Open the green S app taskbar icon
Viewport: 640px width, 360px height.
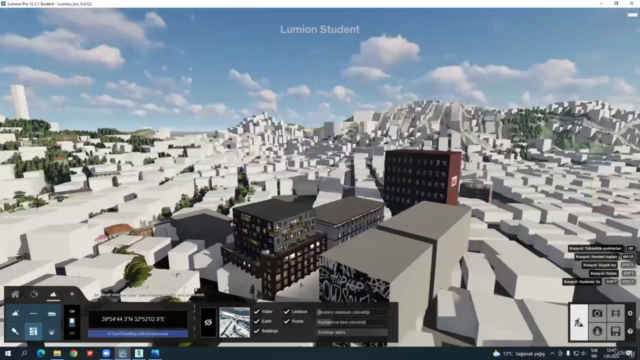[x=139, y=353]
